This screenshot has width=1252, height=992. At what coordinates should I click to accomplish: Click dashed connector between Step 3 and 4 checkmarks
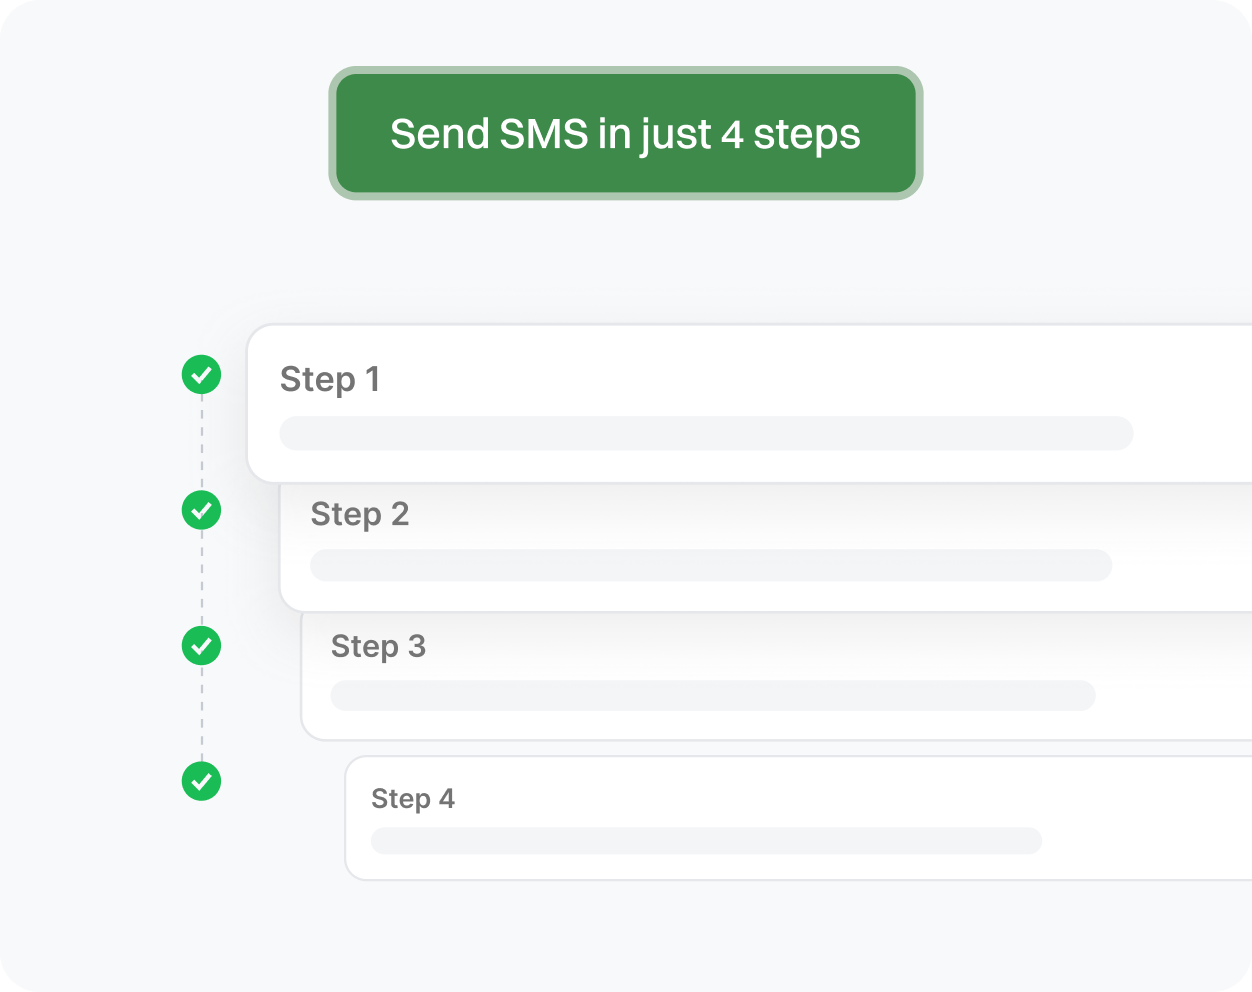[201, 713]
